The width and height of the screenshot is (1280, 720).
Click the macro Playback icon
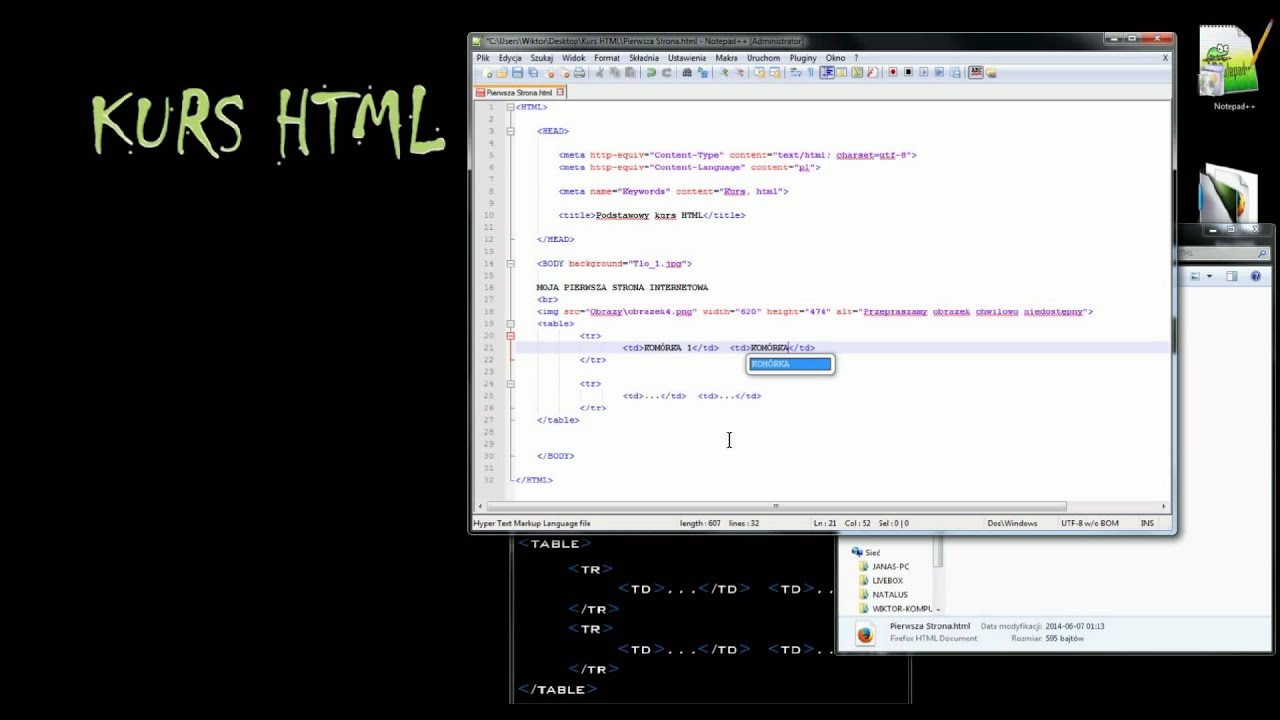coord(924,72)
